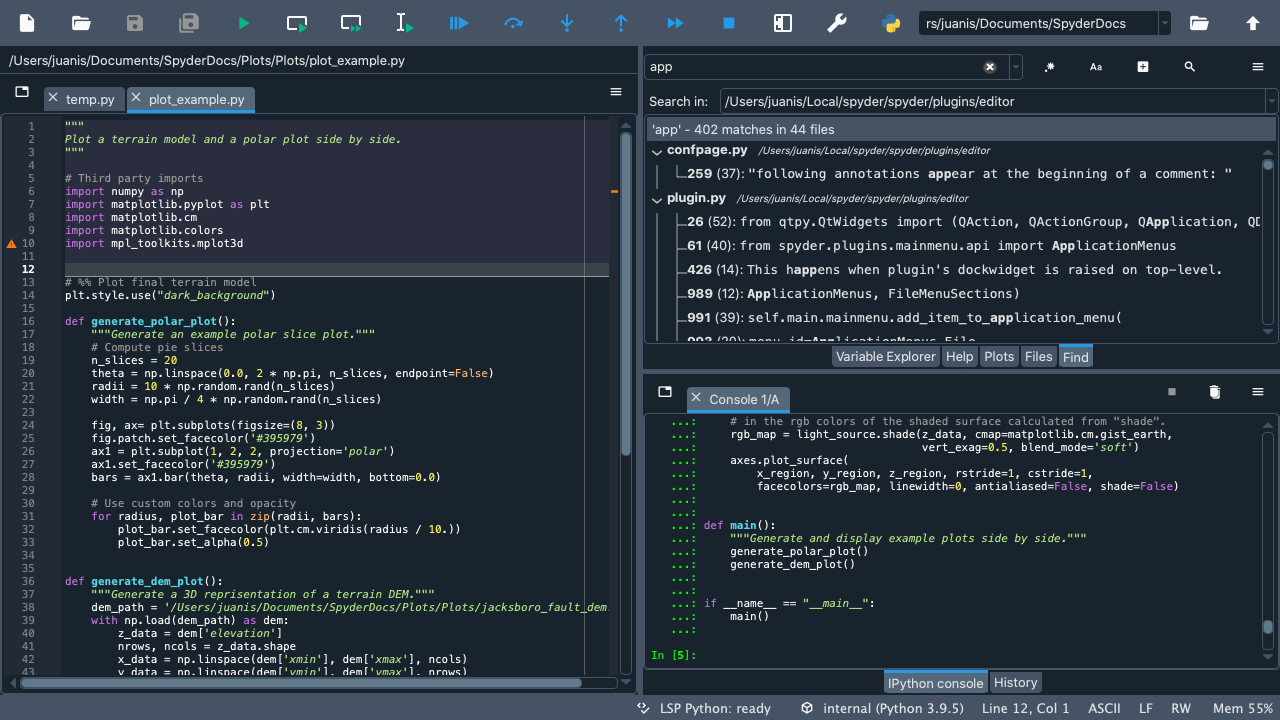Toggle regular expression search in Find
This screenshot has width=1280, height=720.
(1049, 67)
